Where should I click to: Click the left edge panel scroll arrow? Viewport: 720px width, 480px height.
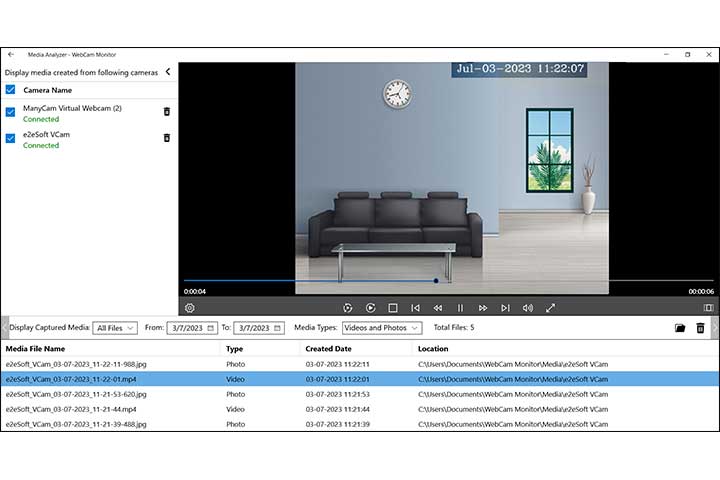point(5,328)
